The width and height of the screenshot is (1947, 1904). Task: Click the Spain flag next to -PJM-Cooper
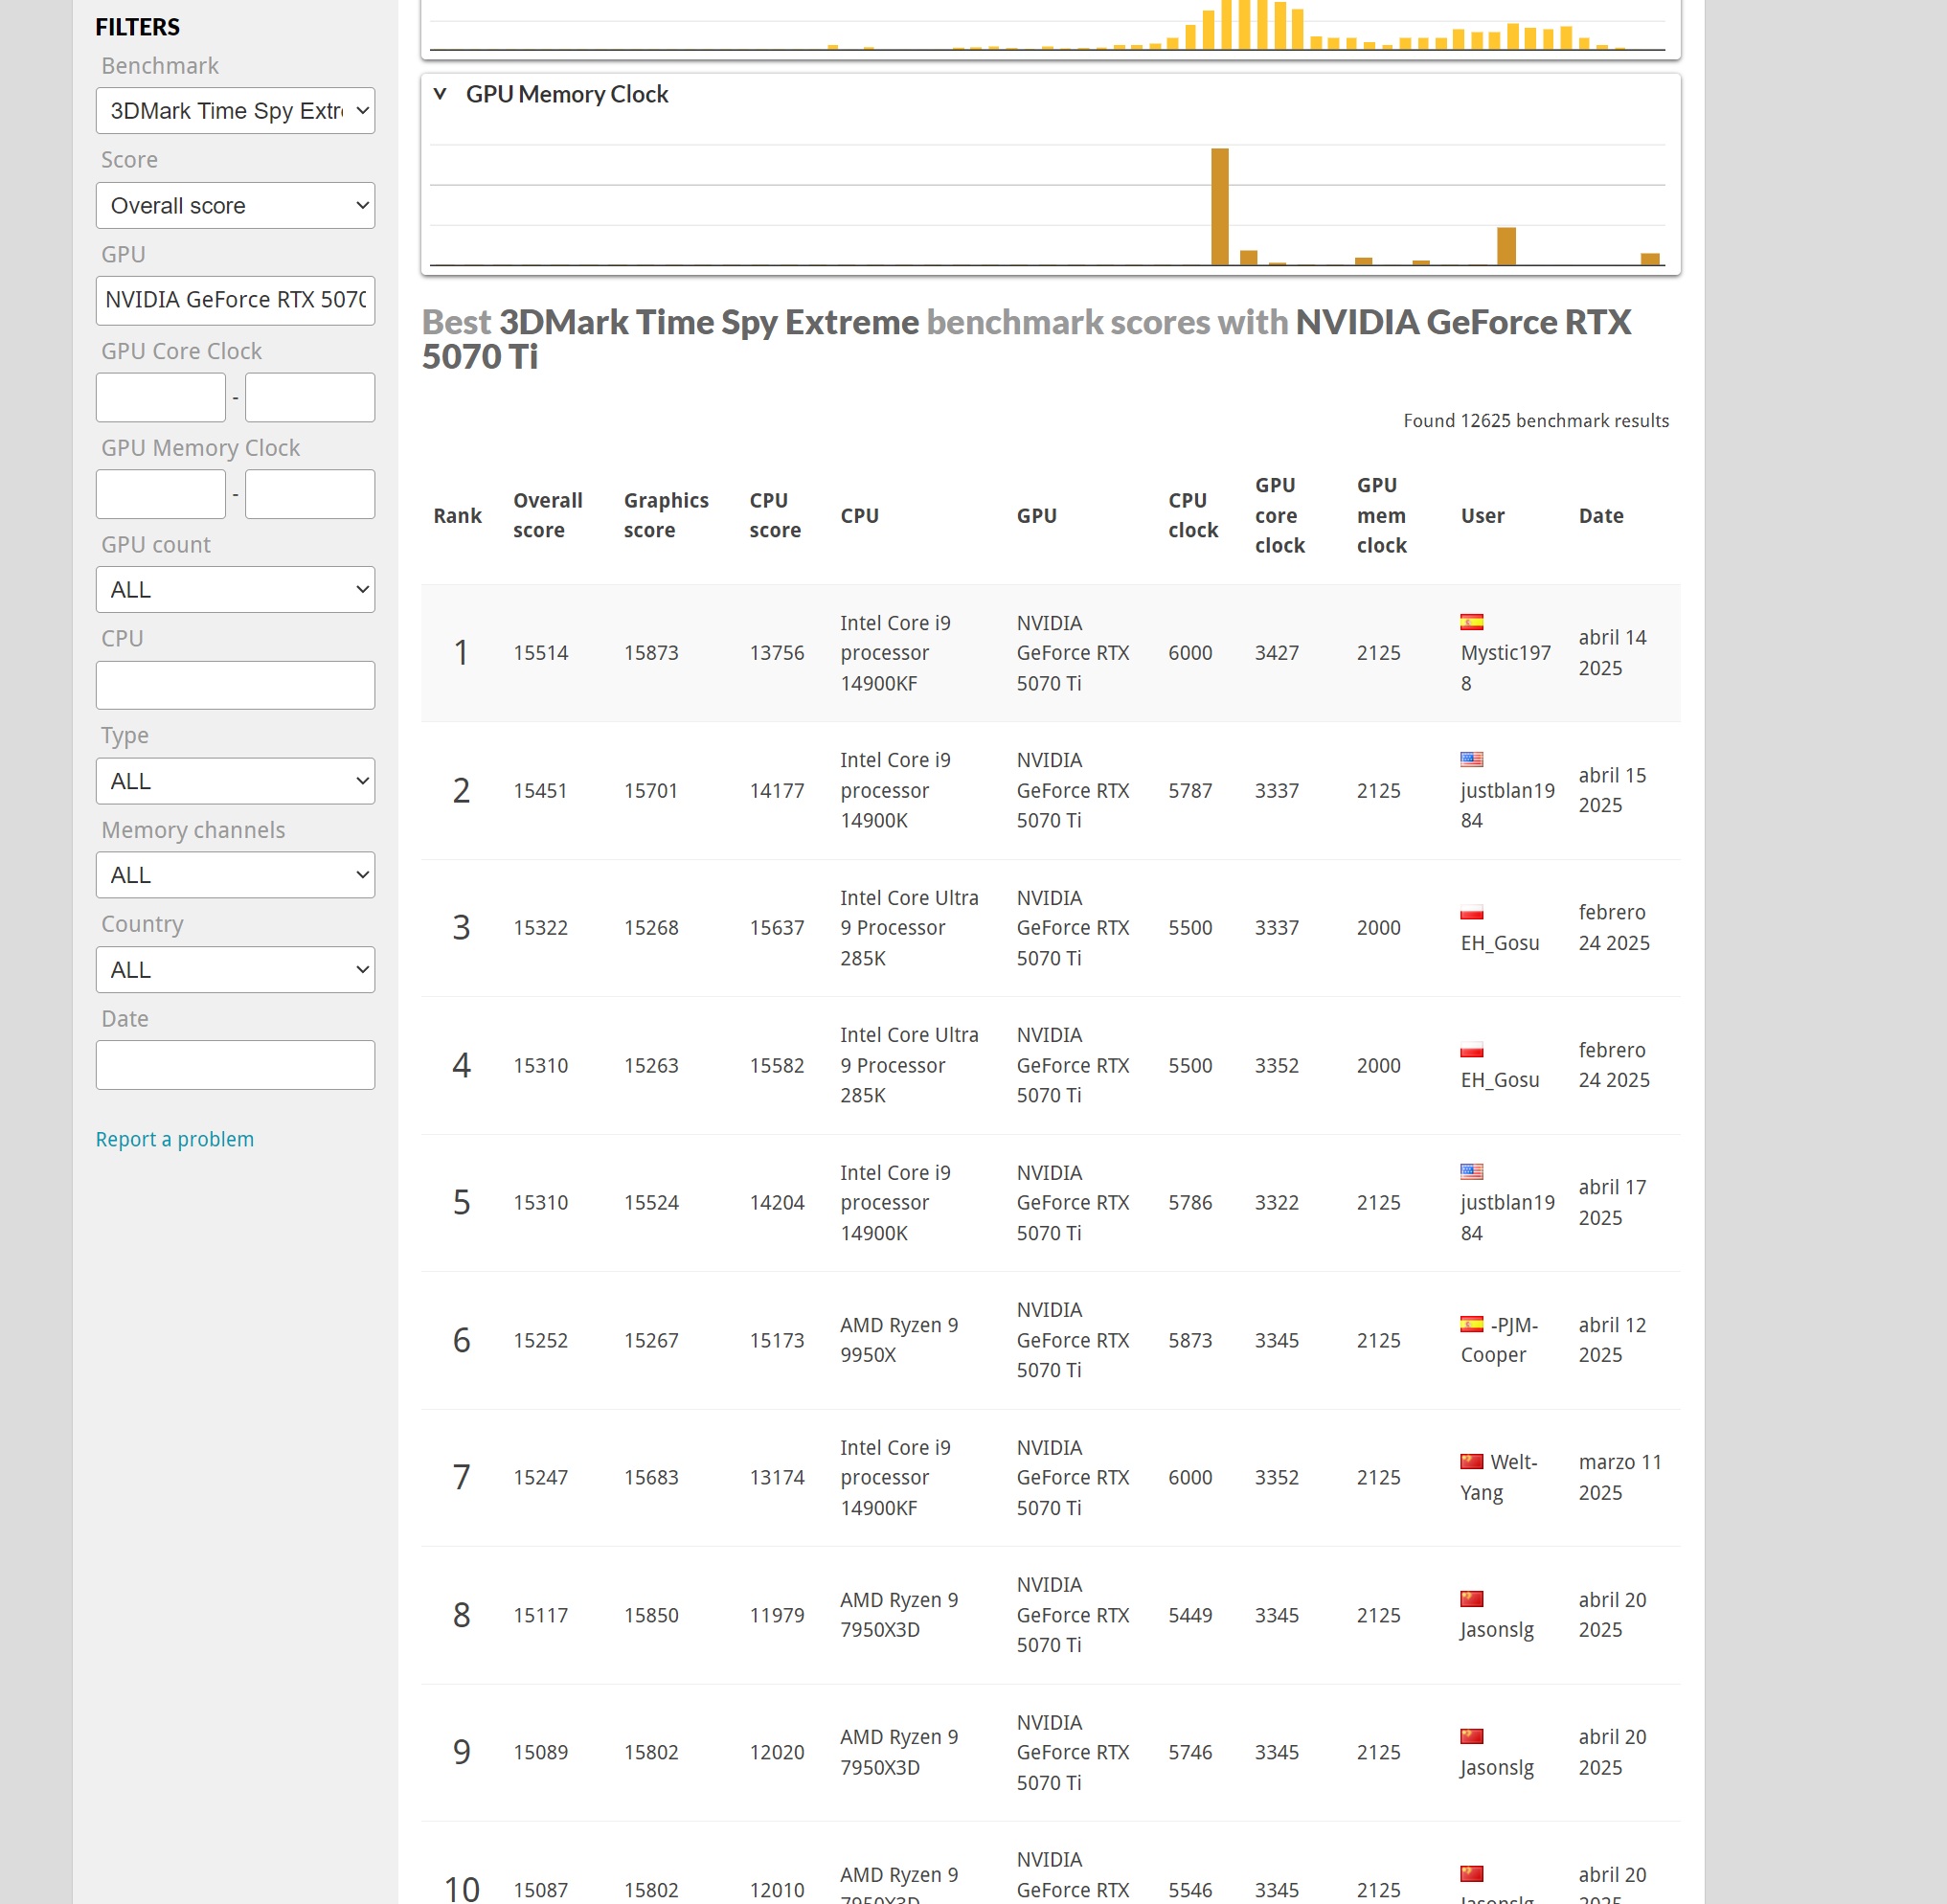[1471, 1324]
